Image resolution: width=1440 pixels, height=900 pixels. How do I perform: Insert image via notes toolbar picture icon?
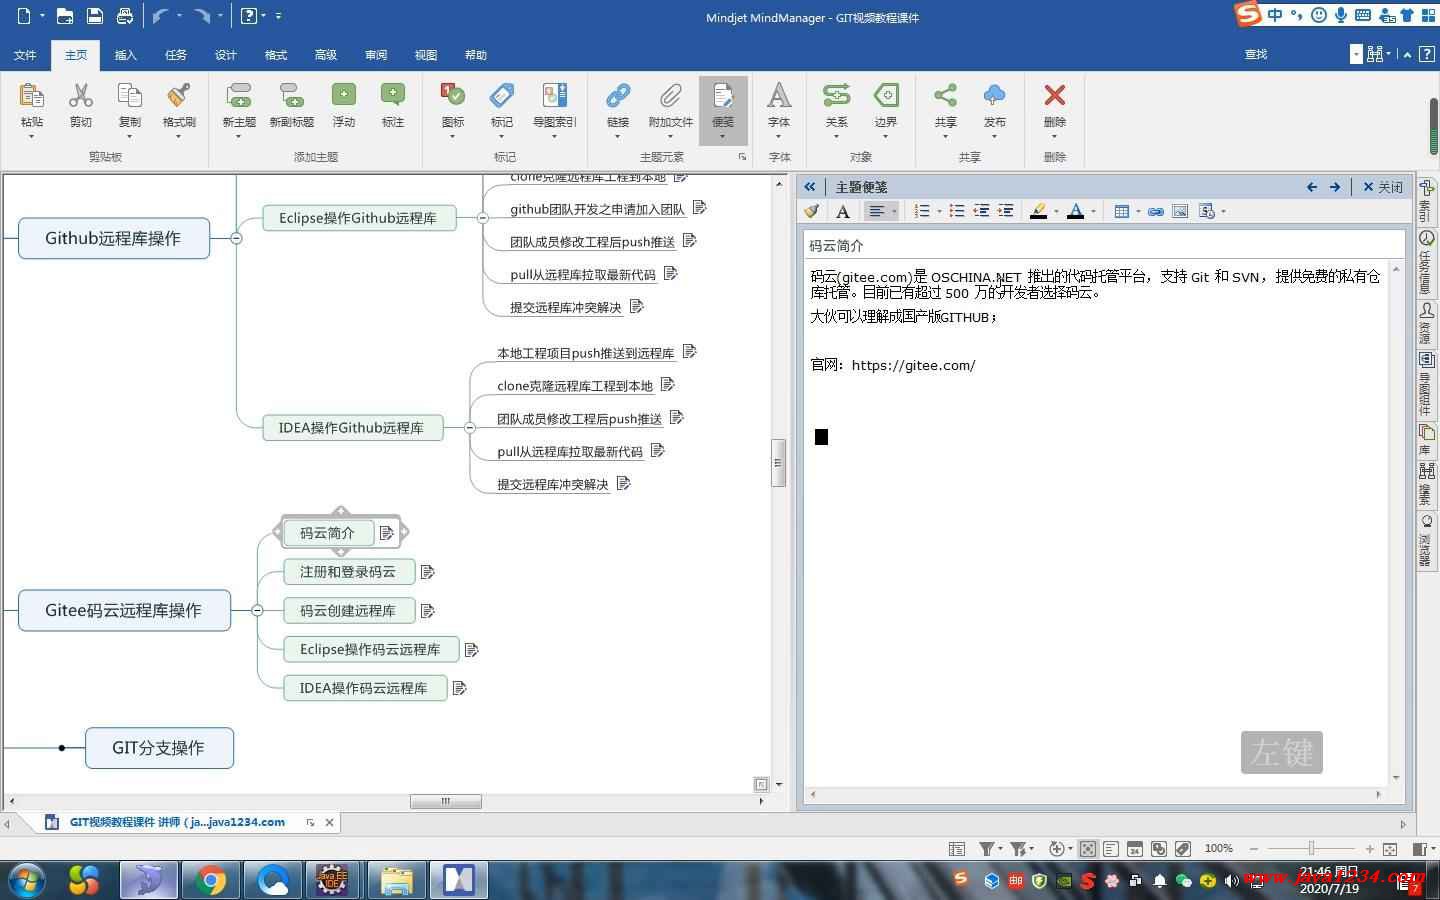1180,211
